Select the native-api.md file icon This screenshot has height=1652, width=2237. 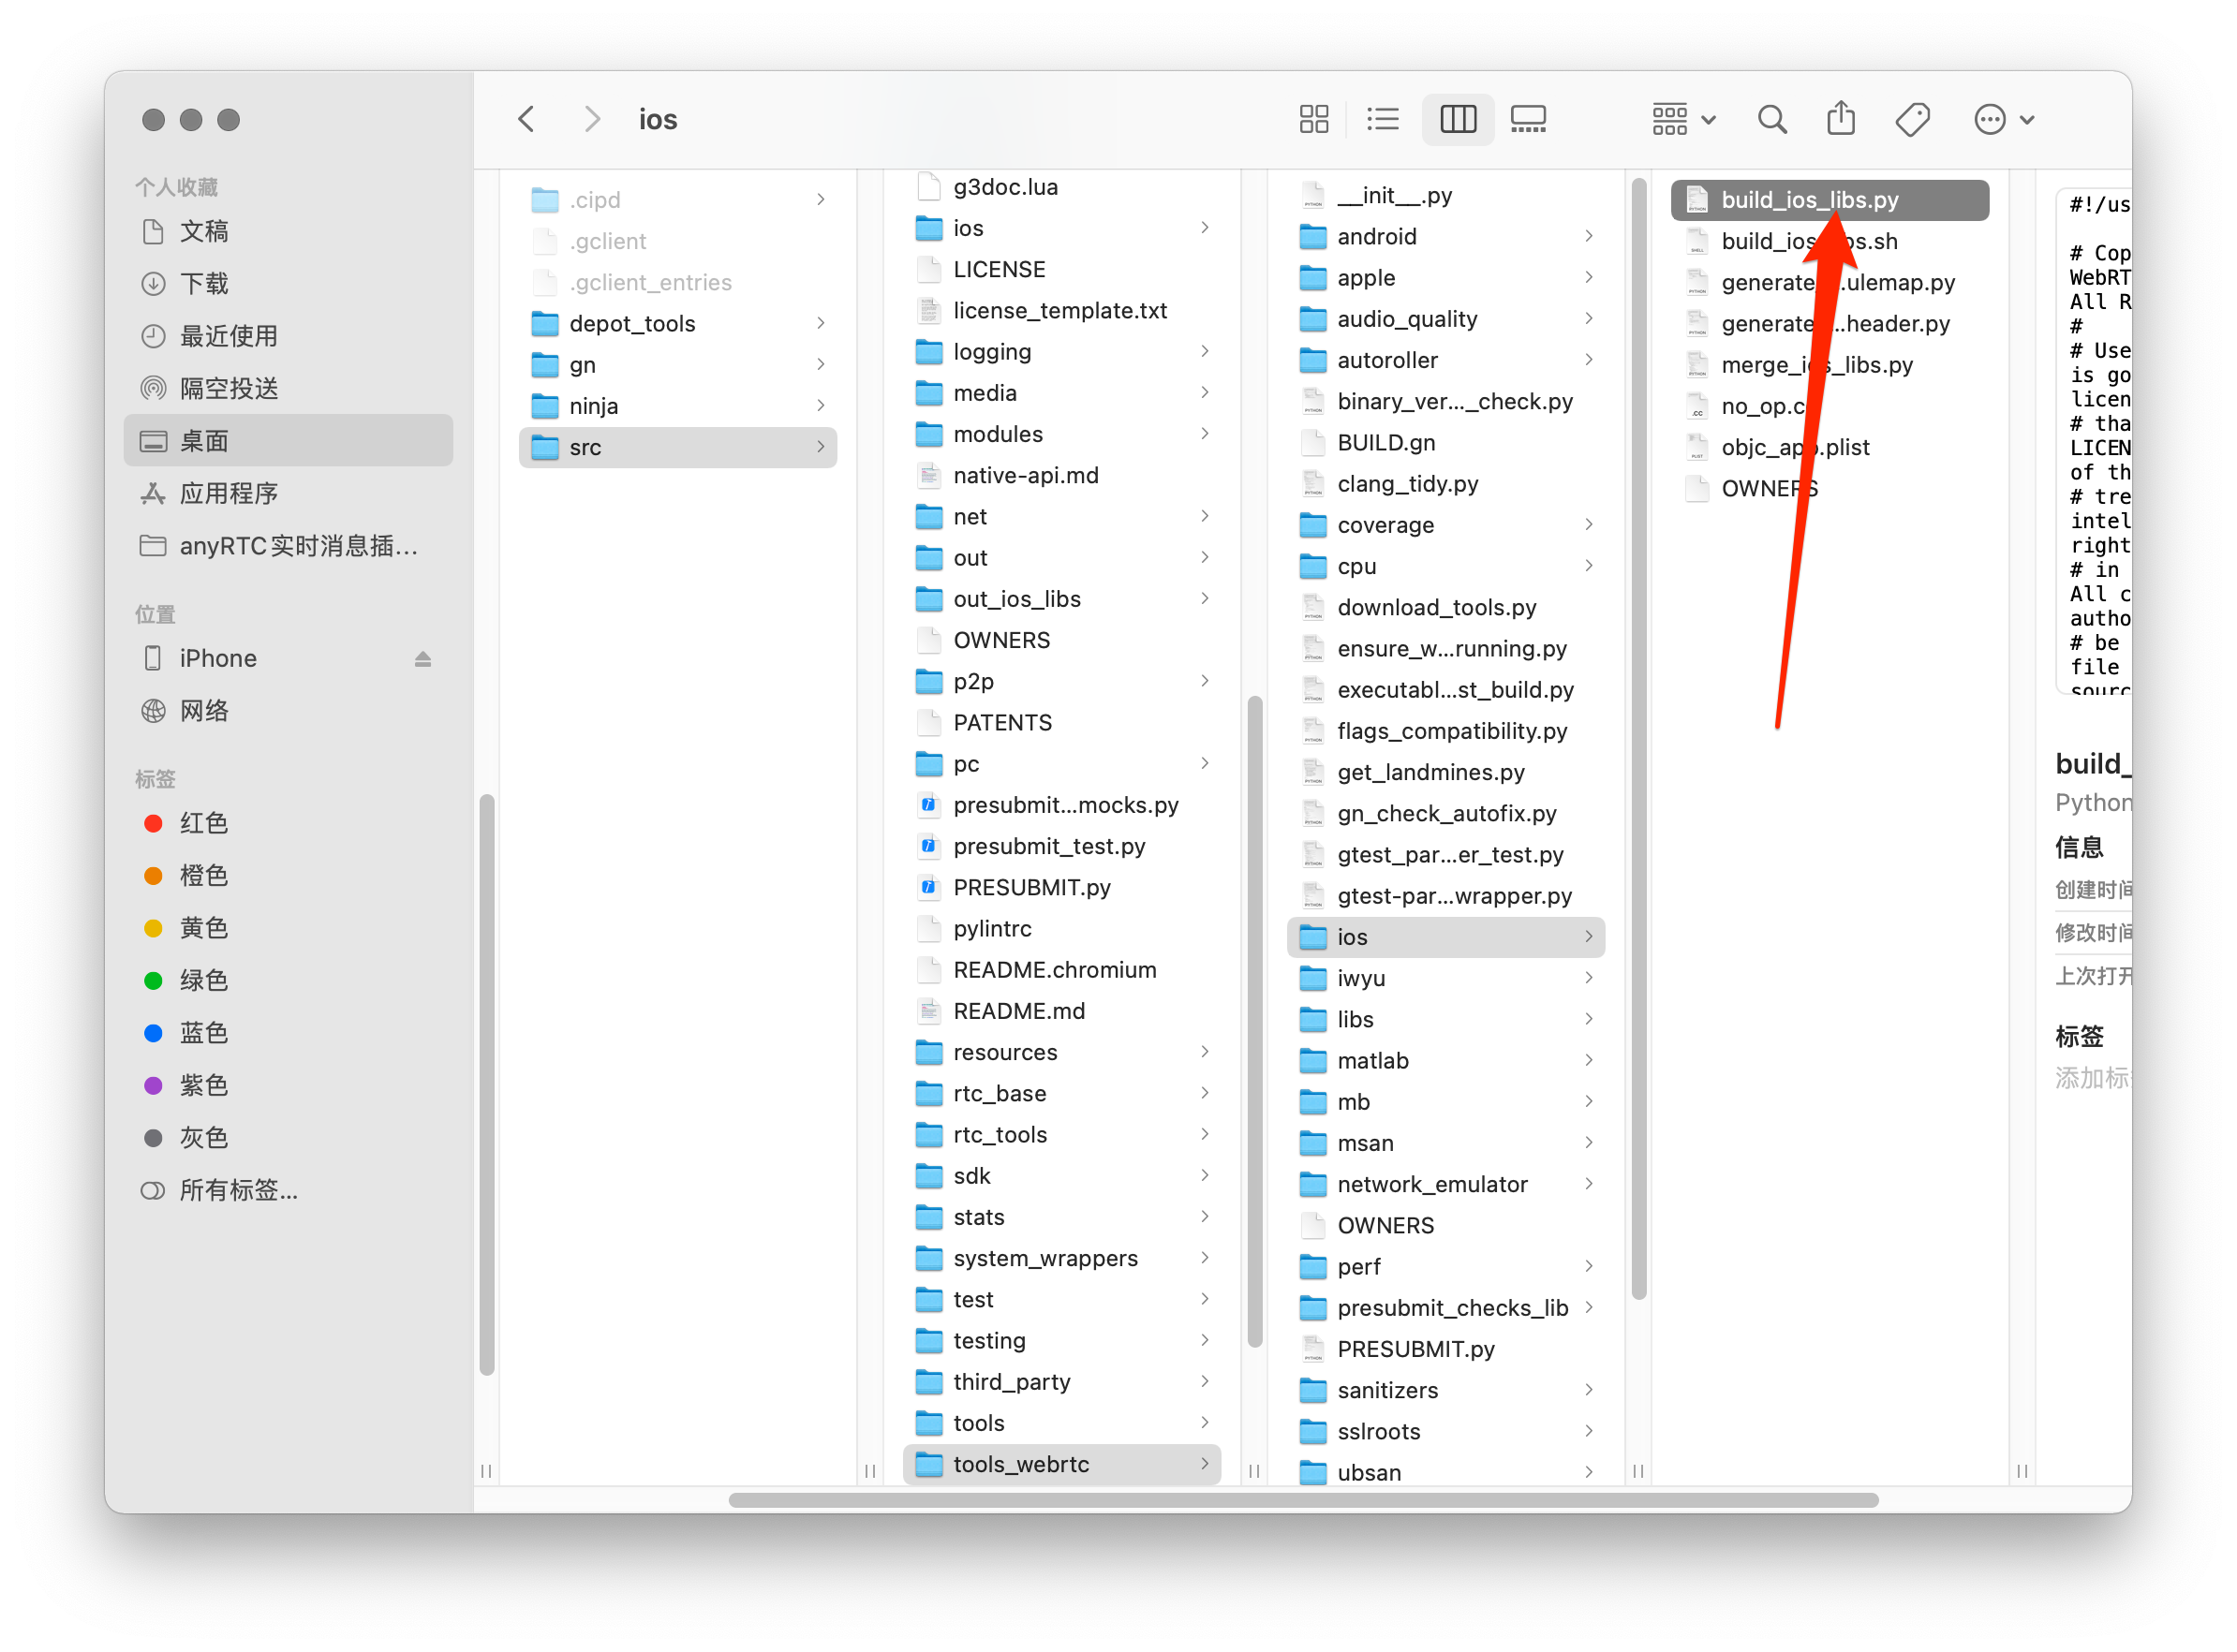click(x=929, y=475)
